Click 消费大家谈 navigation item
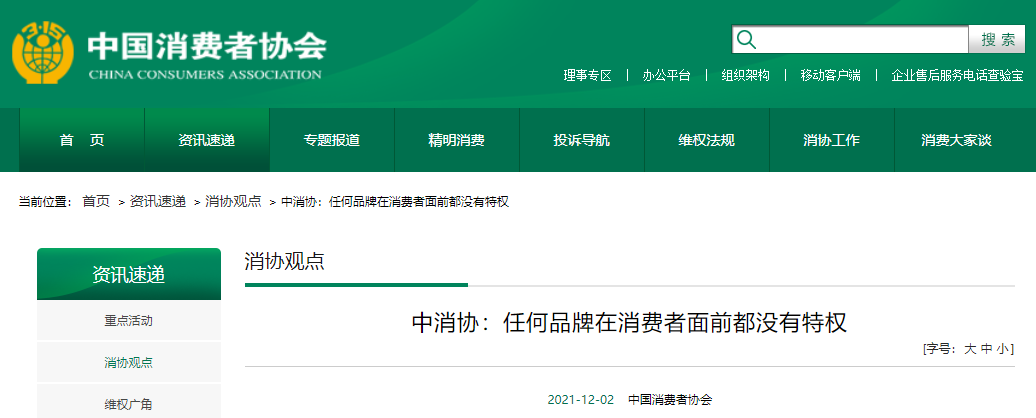The width and height of the screenshot is (1036, 418). [956, 140]
